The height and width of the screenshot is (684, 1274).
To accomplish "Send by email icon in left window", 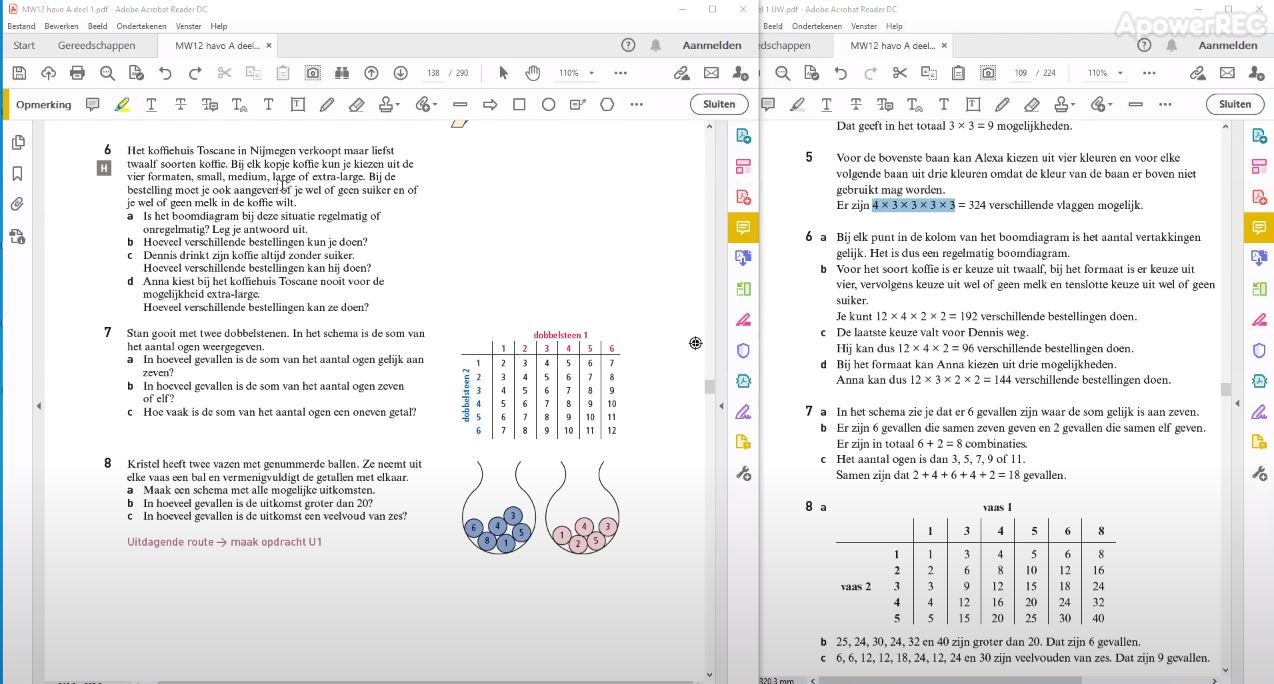I will (x=711, y=73).
